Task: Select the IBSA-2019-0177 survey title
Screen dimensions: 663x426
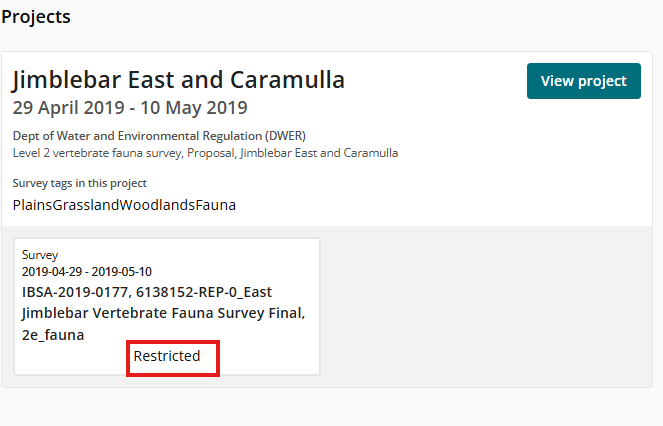Action: pyautogui.click(x=163, y=313)
